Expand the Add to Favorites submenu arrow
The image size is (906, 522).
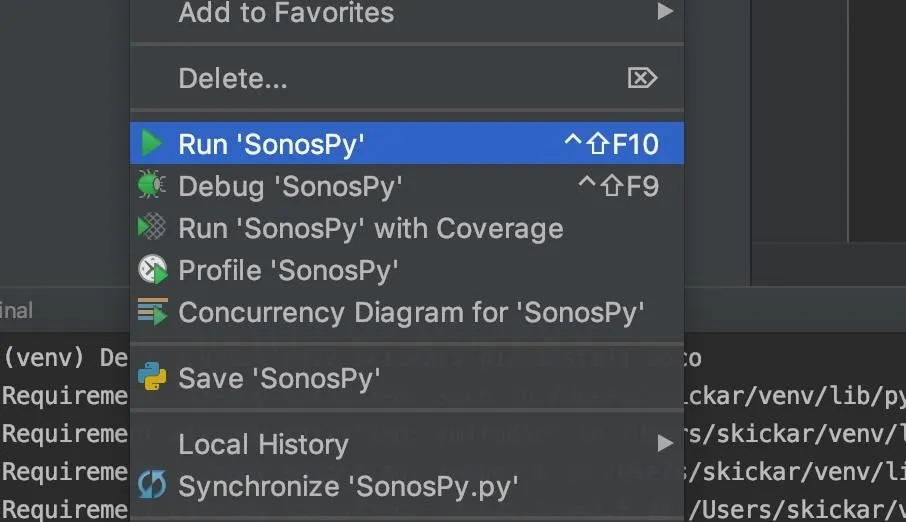pyautogui.click(x=666, y=11)
